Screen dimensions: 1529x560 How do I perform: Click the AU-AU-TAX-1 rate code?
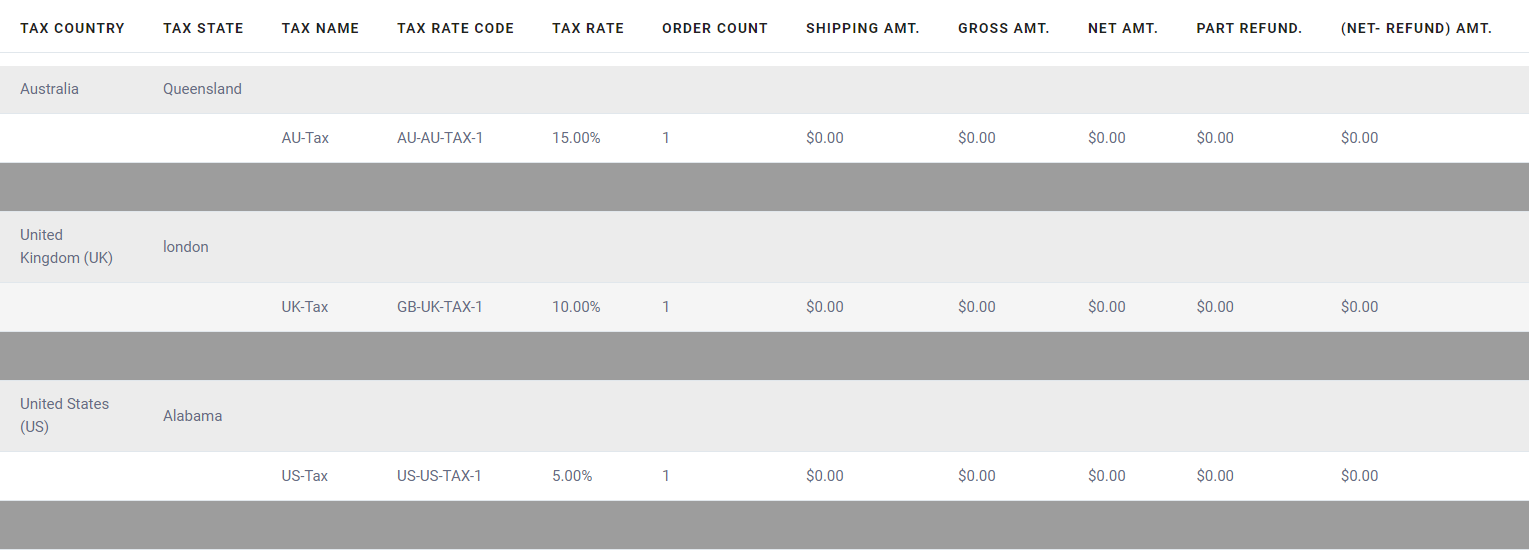[440, 138]
